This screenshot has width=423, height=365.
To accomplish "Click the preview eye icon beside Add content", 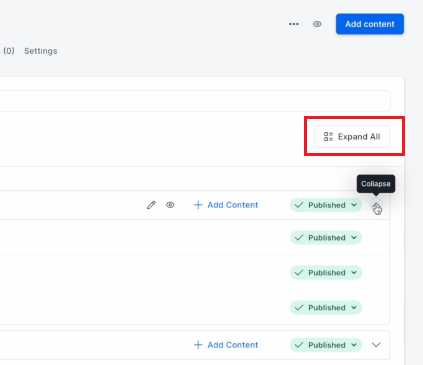I will tap(317, 24).
